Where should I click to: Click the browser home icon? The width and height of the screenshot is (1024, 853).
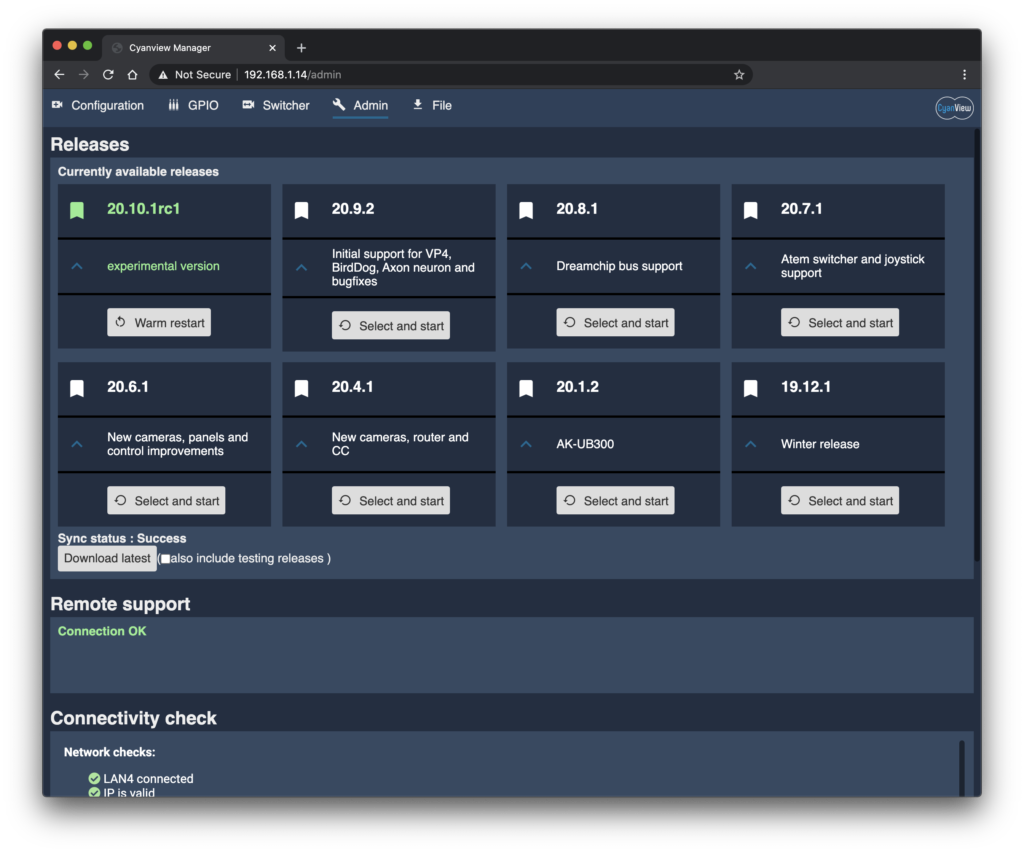[x=133, y=74]
